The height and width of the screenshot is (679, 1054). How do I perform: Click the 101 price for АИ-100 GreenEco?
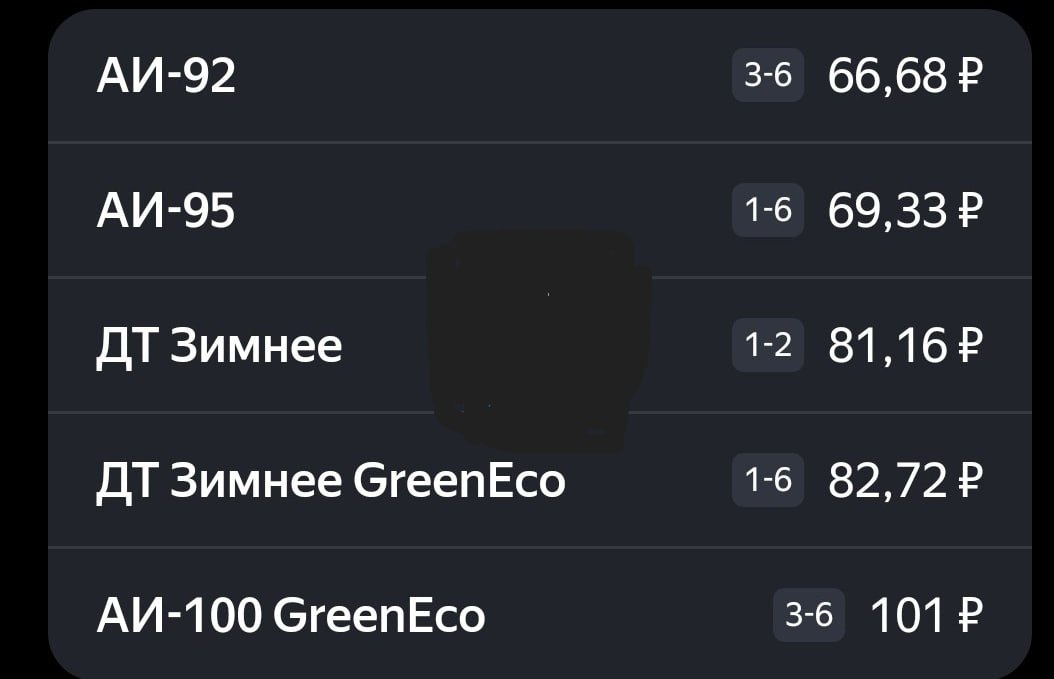point(908,615)
